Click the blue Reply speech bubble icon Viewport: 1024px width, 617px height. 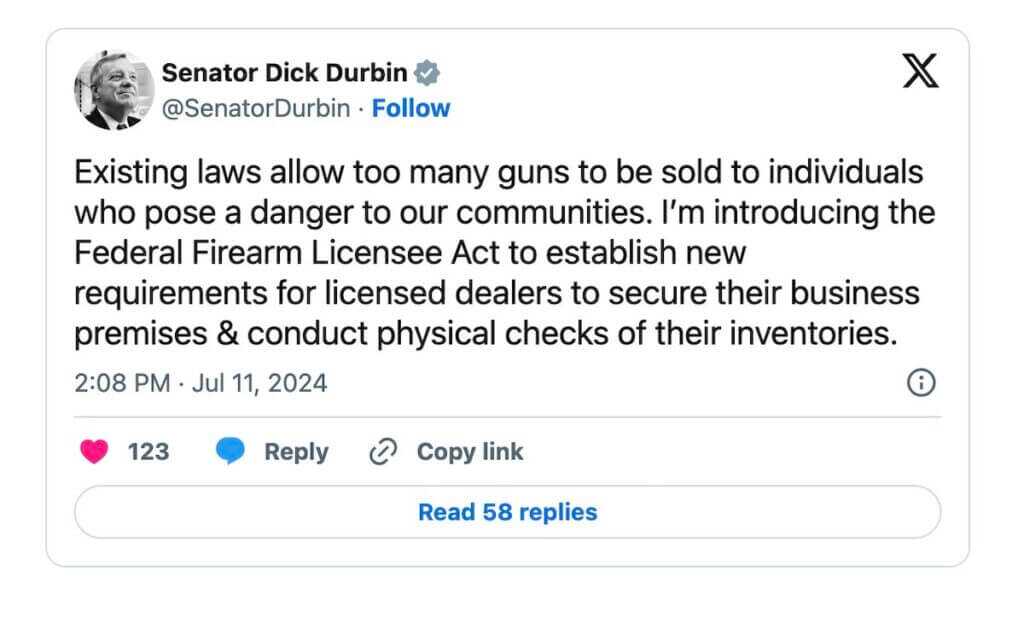[231, 451]
